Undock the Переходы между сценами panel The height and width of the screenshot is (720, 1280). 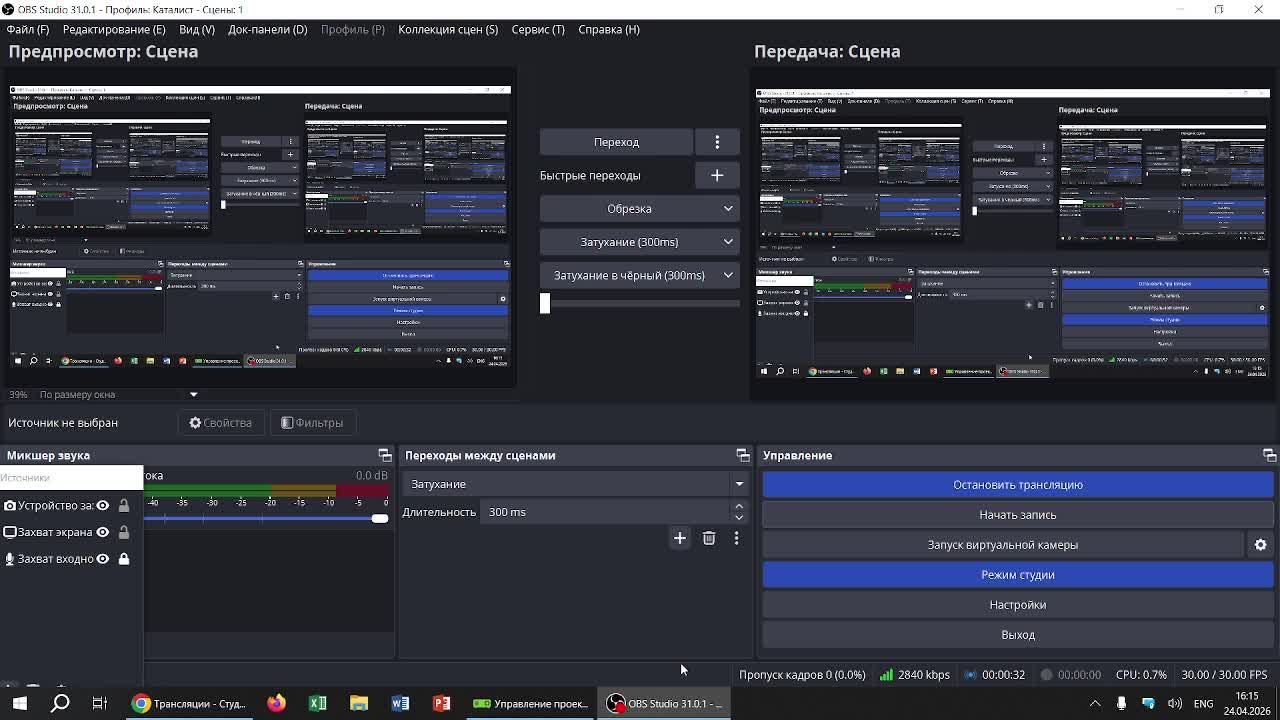[743, 456]
